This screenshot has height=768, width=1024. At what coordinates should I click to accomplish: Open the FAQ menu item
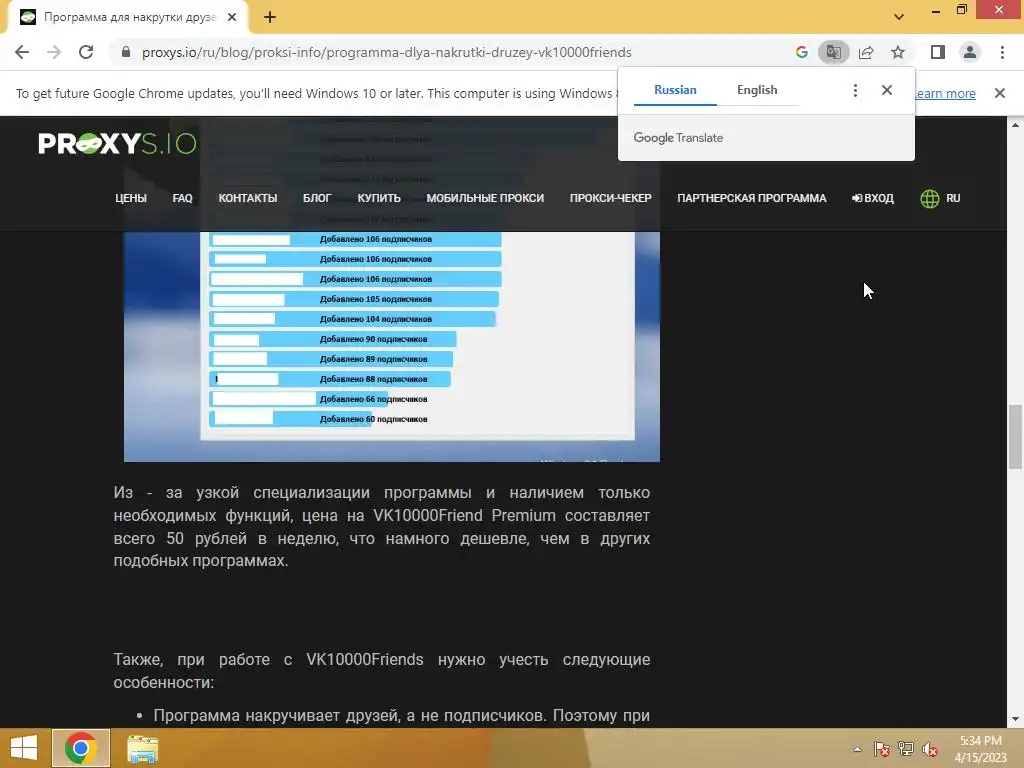tap(182, 198)
